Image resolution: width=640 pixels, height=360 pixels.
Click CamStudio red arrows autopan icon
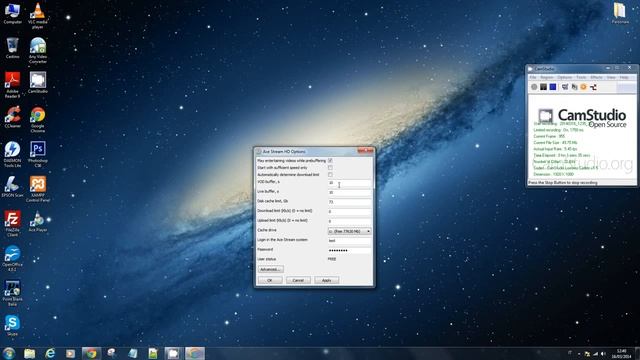[593, 87]
